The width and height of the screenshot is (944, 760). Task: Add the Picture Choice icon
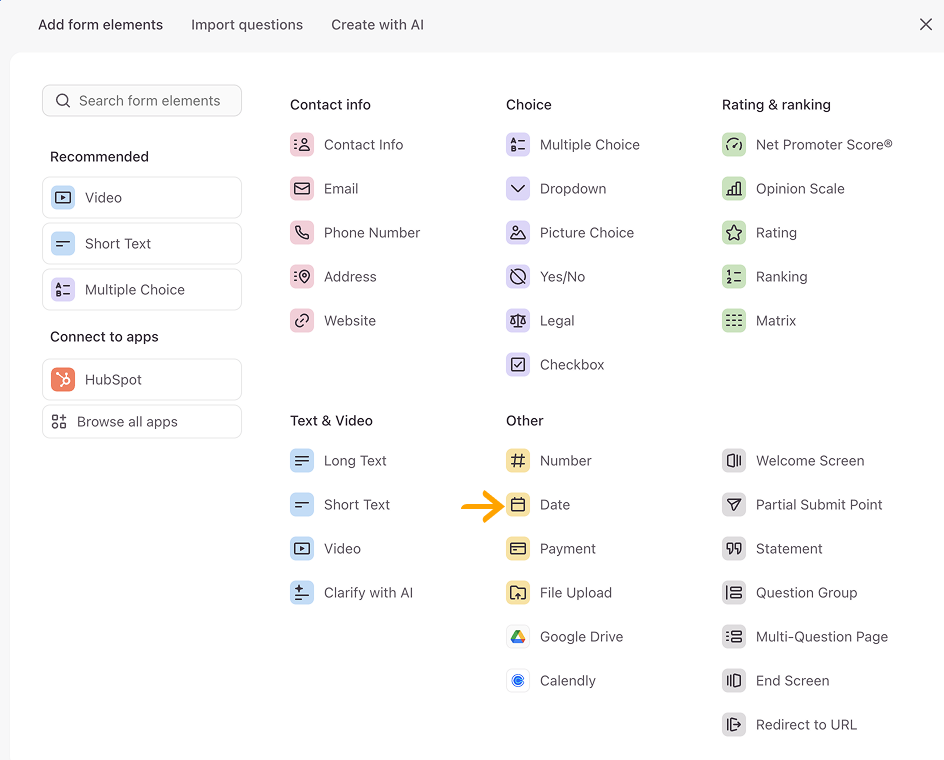pos(518,232)
